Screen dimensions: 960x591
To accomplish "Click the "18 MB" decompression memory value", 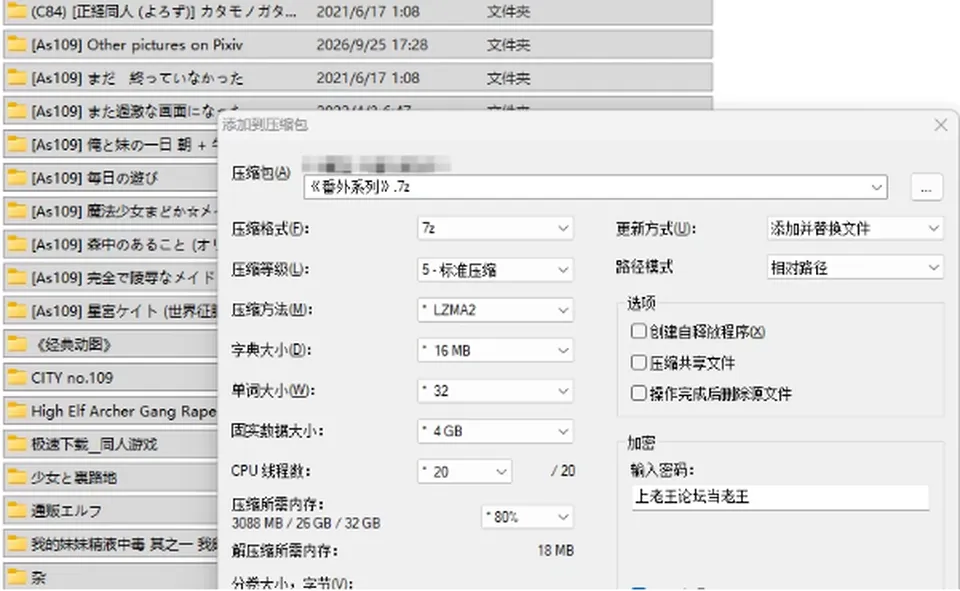I will pyautogui.click(x=555, y=551).
